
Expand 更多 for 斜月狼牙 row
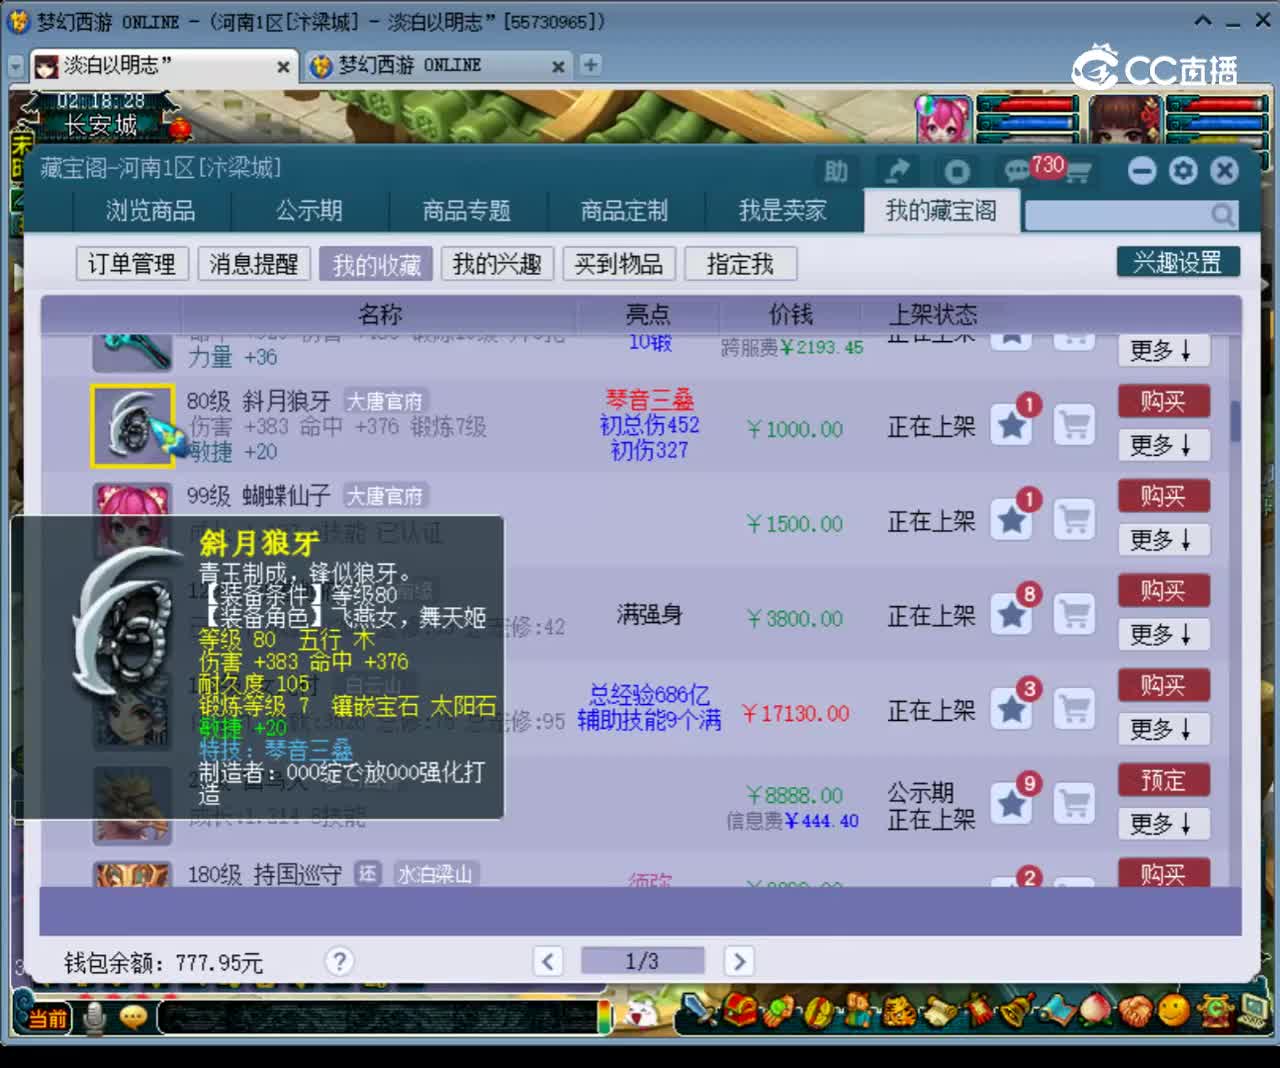(1164, 445)
